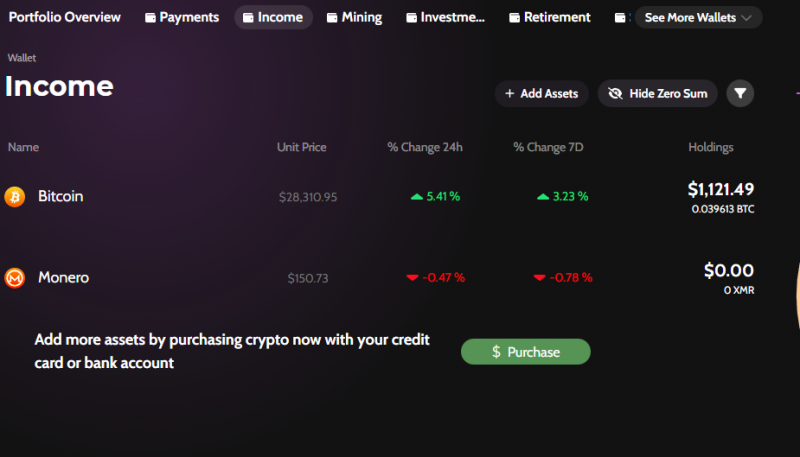800x457 pixels.
Task: Click the Bitcoin coin icon
Action: 15,197
